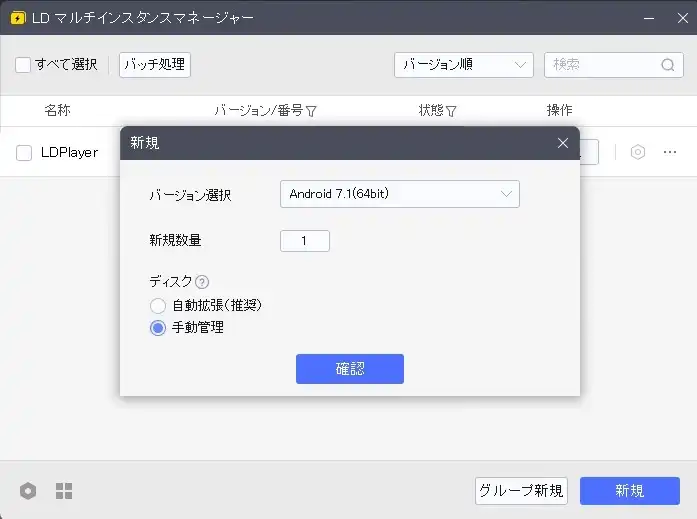The width and height of the screenshot is (697, 519).
Task: Click the 新規数量 number input field
Action: pos(305,241)
